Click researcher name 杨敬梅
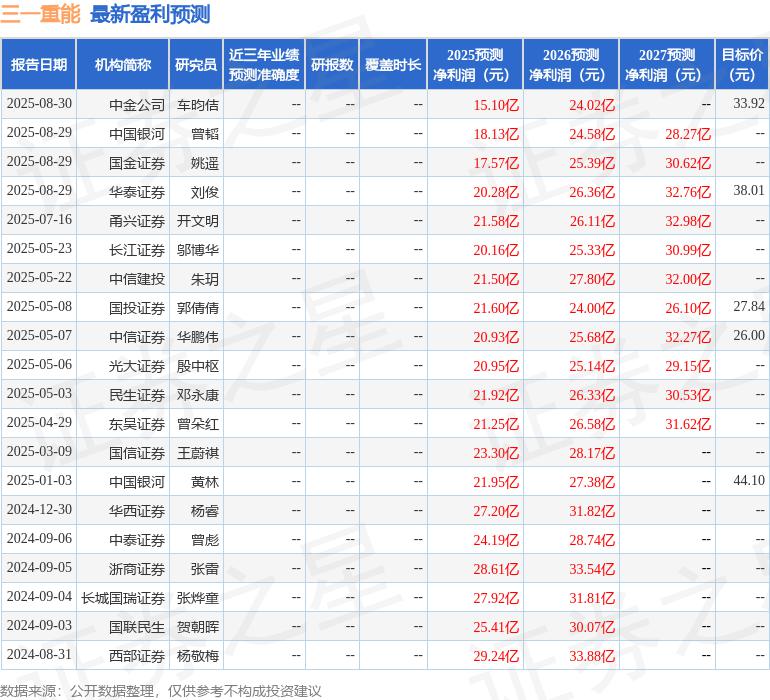Image resolution: width=770 pixels, height=700 pixels. tap(198, 655)
